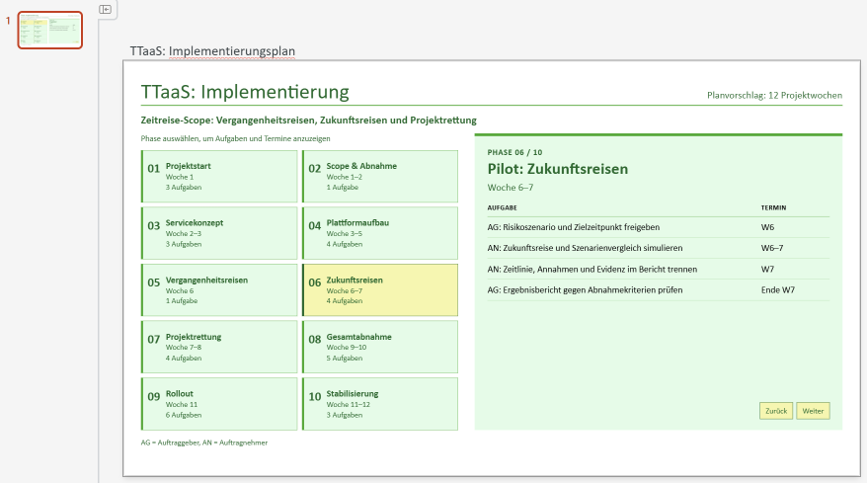Click the Zurück button
The height and width of the screenshot is (483, 867).
coord(776,411)
